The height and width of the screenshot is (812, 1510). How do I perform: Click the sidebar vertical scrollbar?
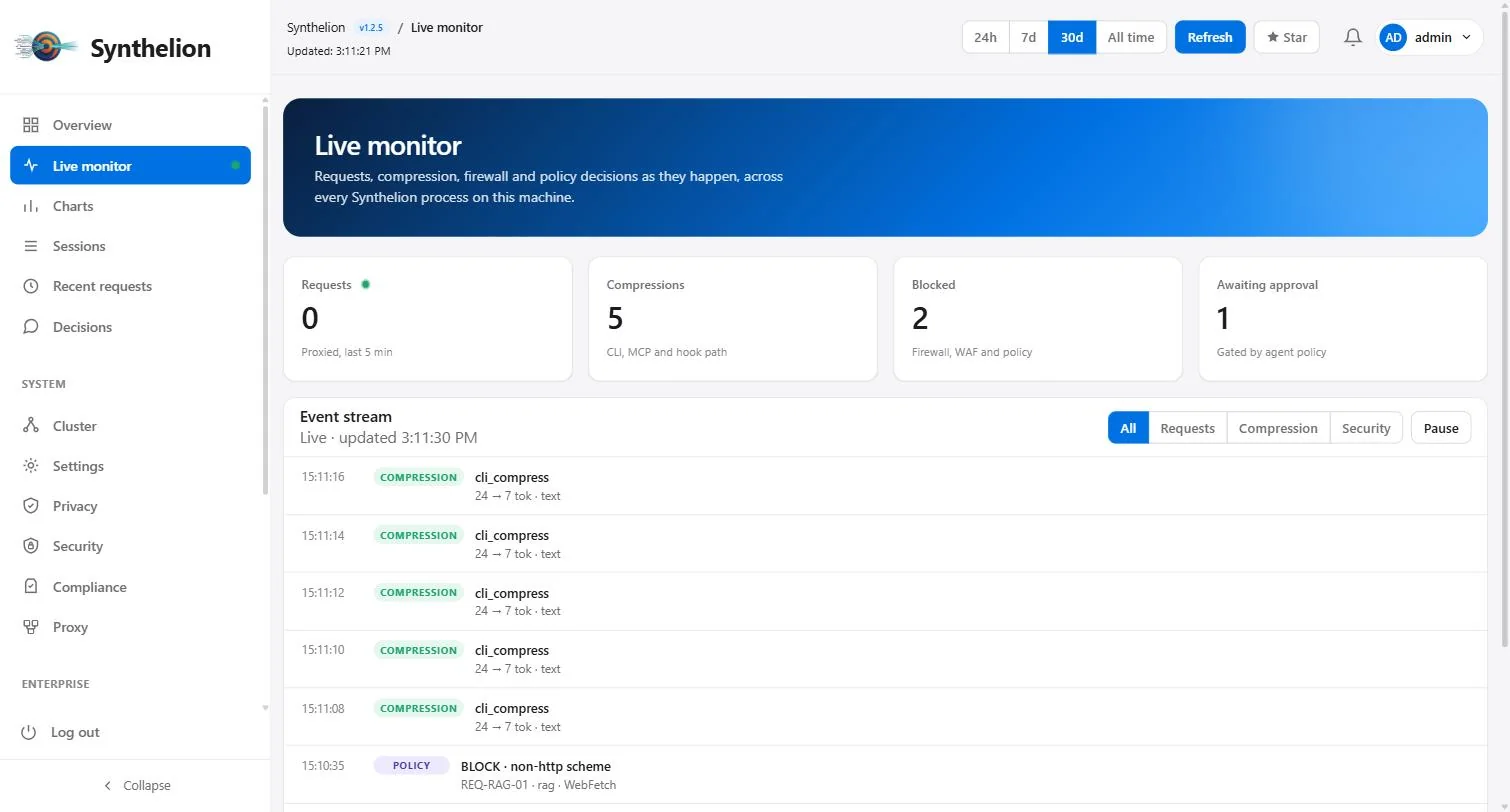coord(265,300)
